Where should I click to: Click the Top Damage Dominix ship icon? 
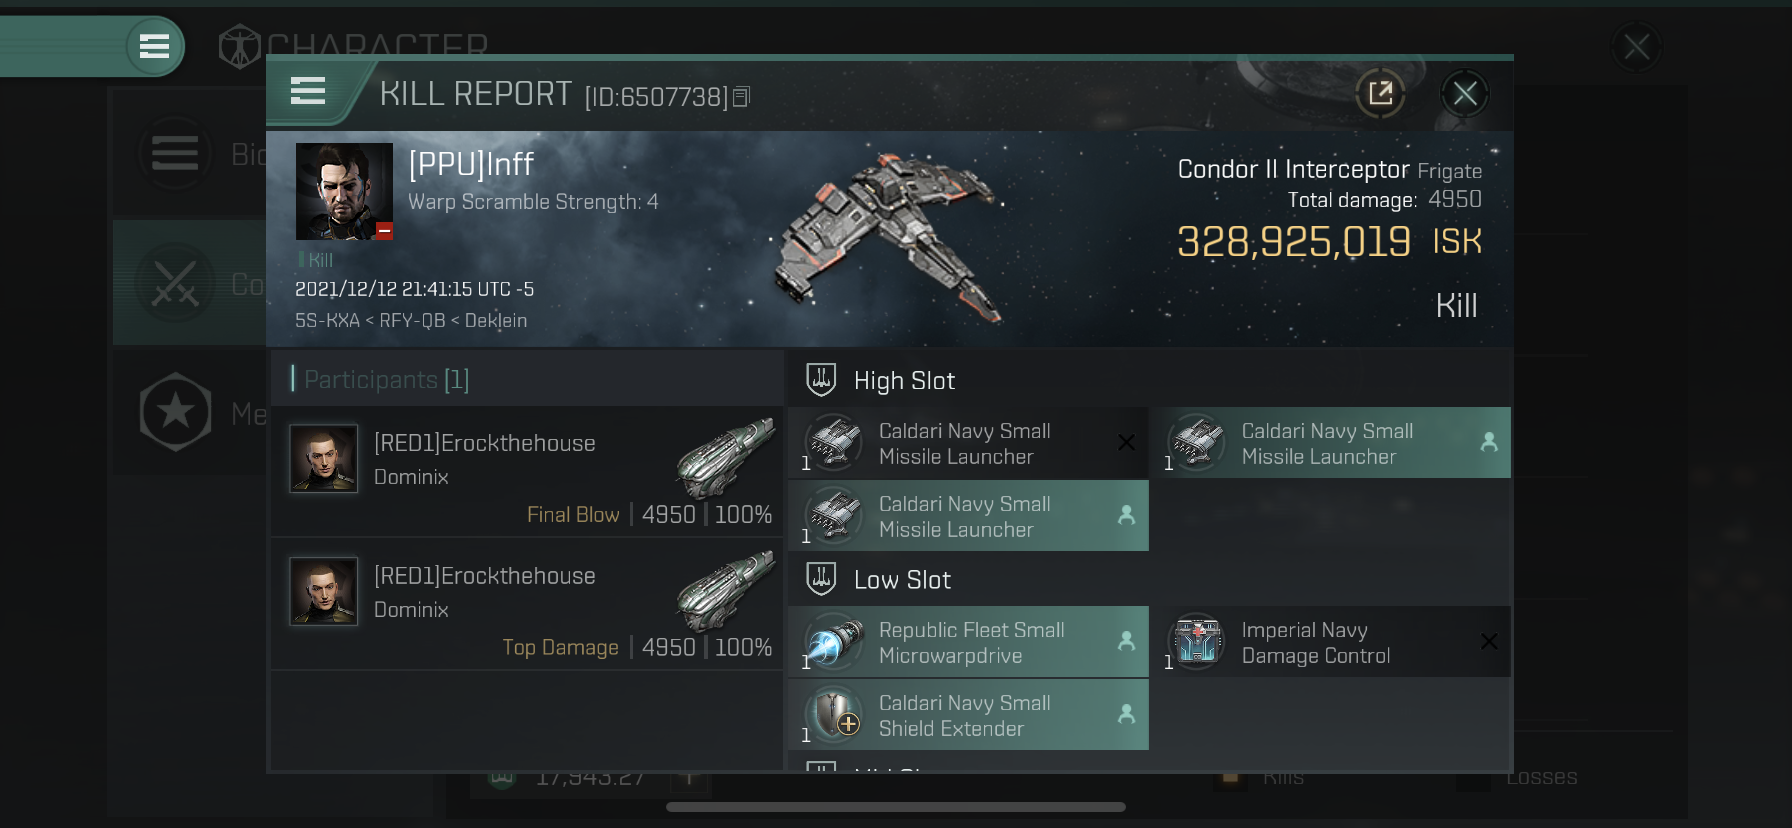(x=725, y=592)
